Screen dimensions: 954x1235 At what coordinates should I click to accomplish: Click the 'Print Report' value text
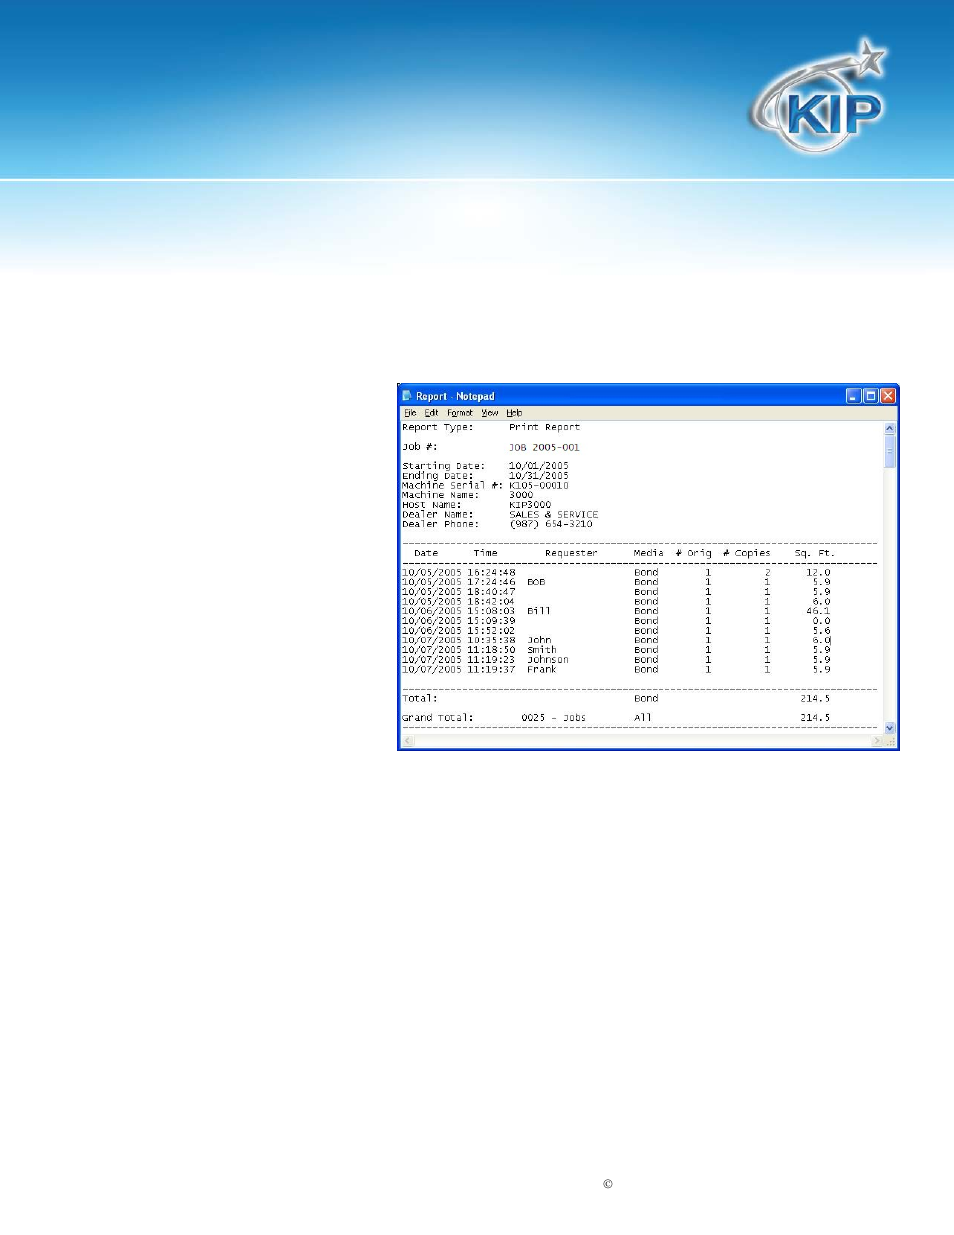point(544,427)
